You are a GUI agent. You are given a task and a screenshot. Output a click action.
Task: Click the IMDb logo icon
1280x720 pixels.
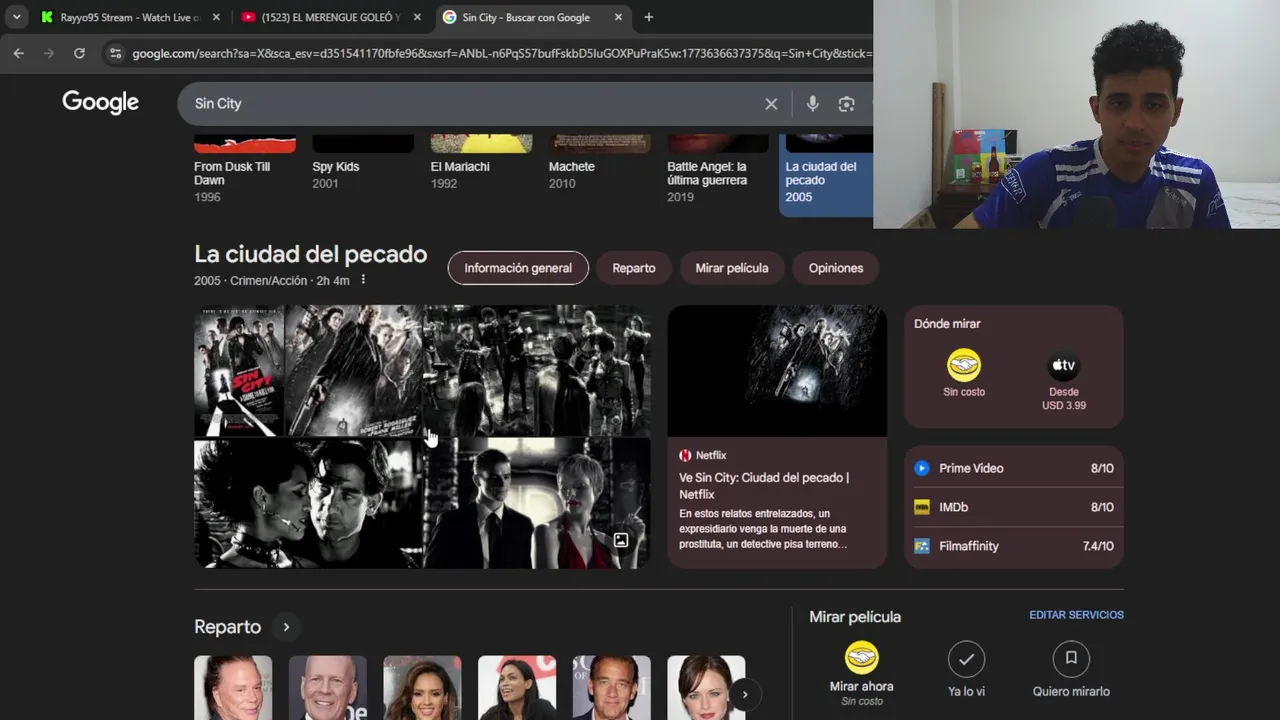[x=922, y=507]
